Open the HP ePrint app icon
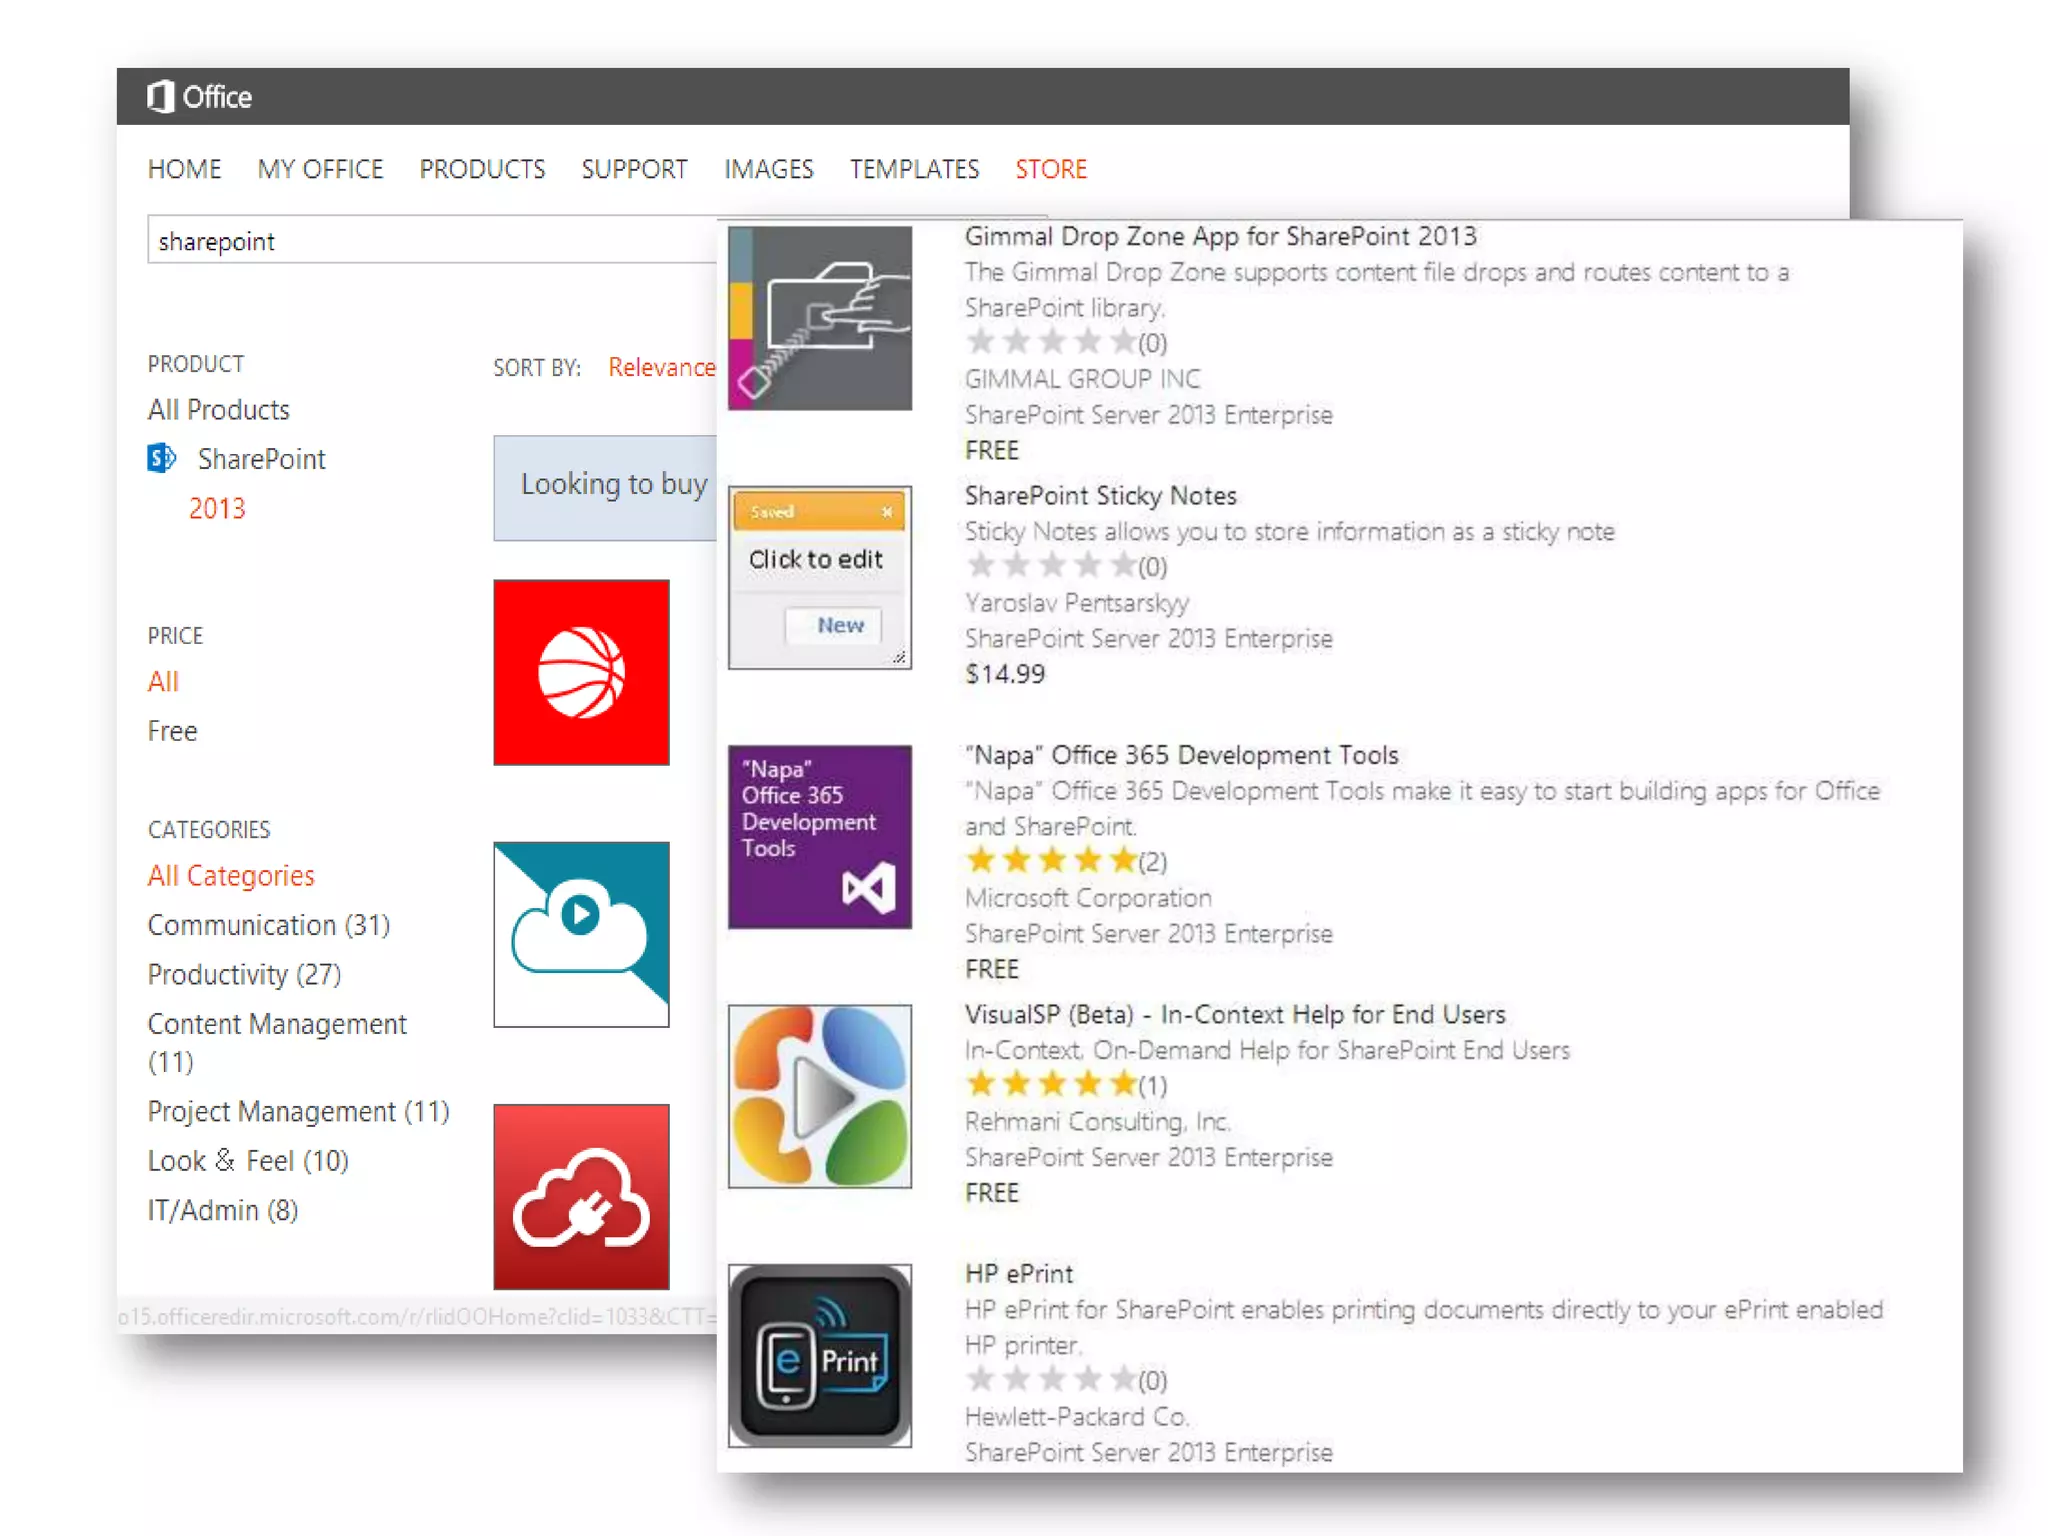2048x1536 pixels. click(819, 1355)
